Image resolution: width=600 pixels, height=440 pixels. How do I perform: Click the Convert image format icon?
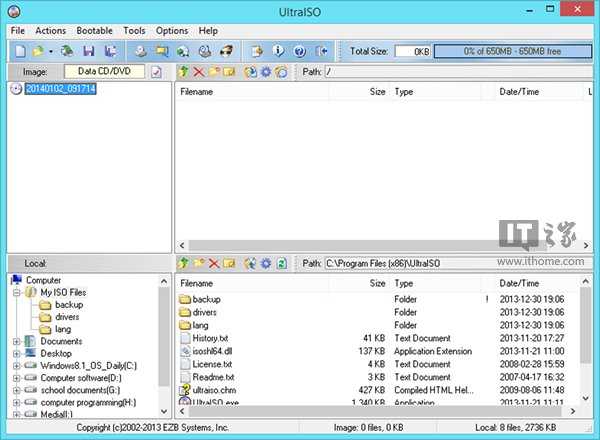point(183,51)
